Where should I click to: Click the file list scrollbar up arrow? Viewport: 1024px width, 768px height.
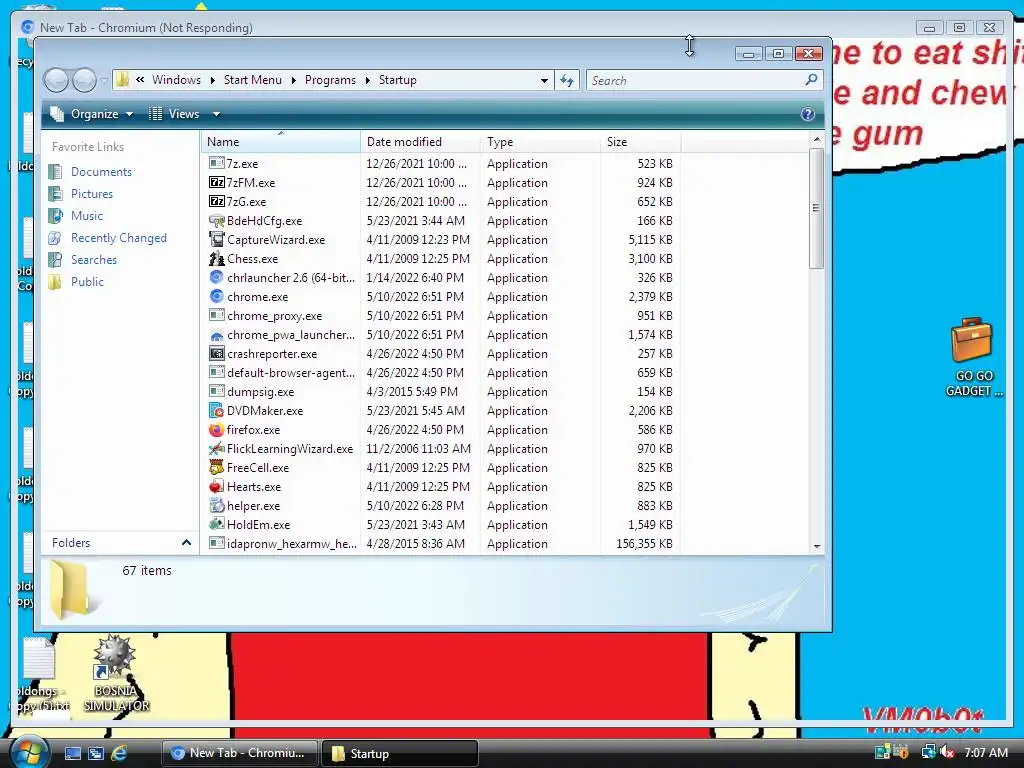tap(816, 140)
